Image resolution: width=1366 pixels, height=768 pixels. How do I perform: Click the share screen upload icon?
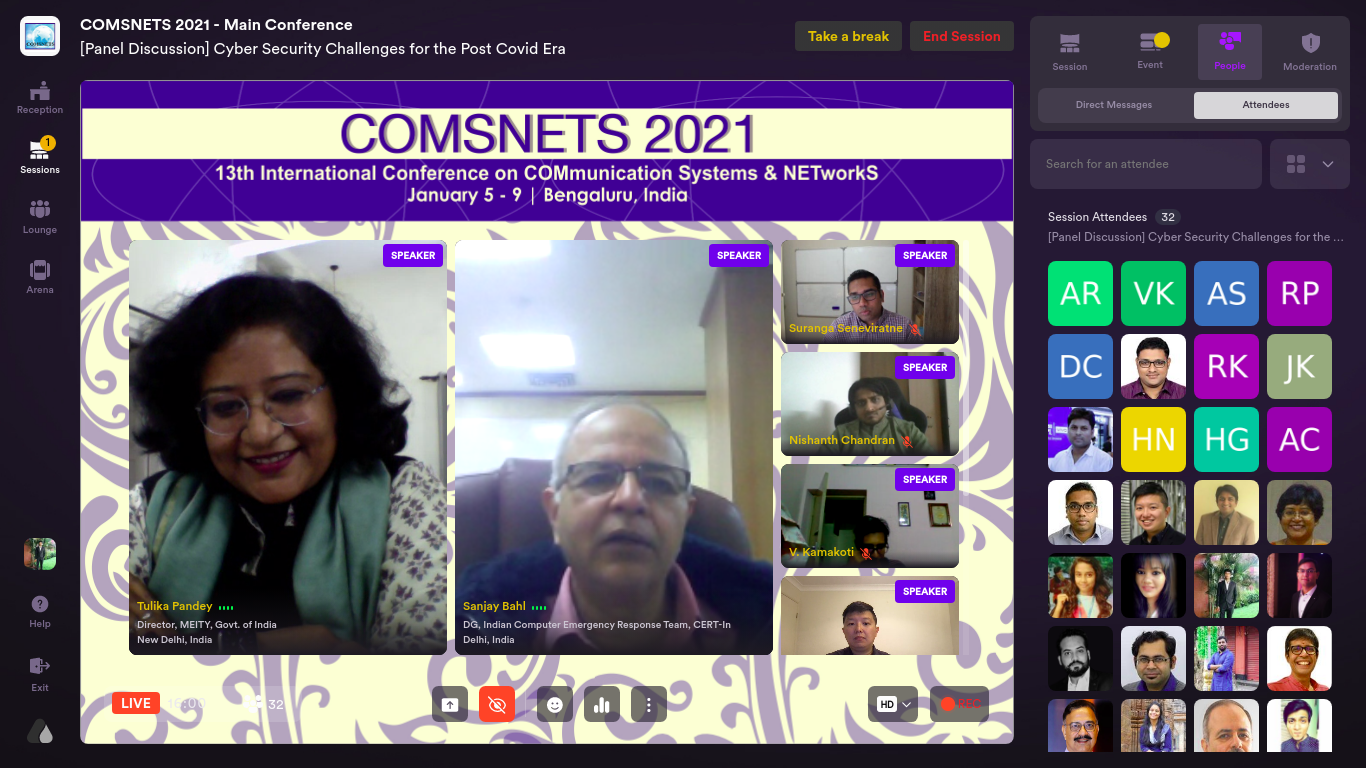450,704
